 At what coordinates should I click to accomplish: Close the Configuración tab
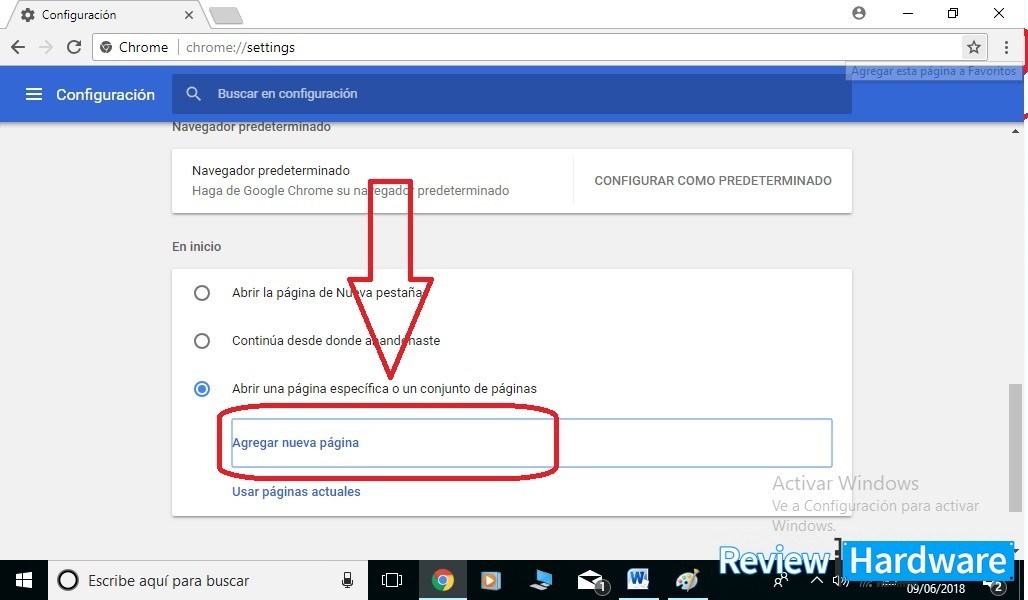(x=189, y=14)
